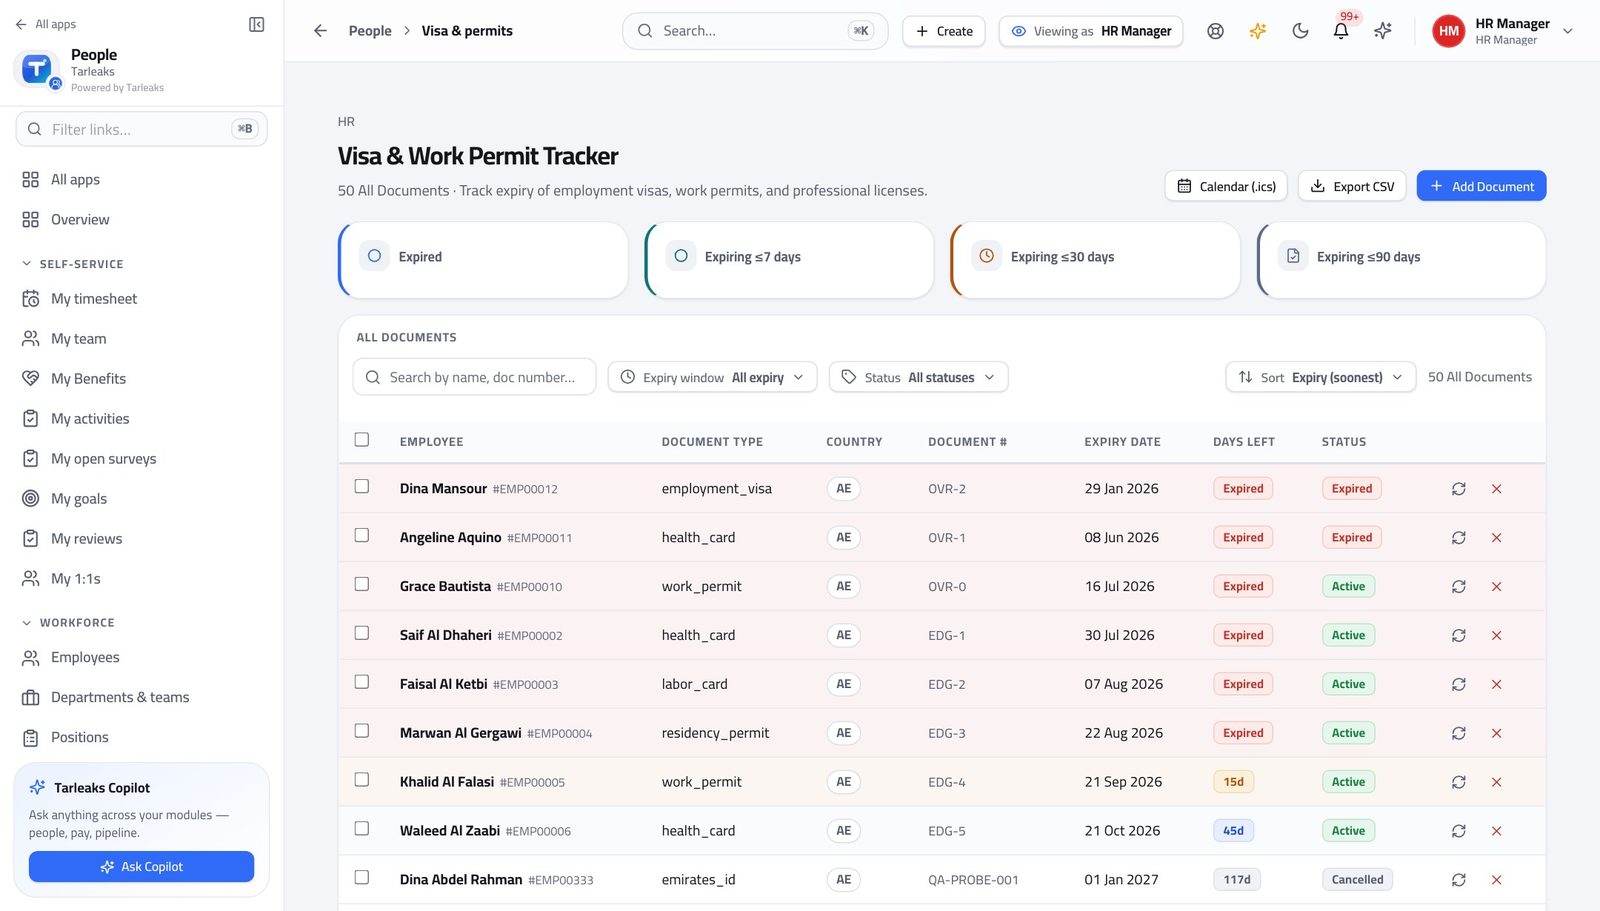
Task: Delete Marwan Al Gergawi's row
Action: [1497, 734]
